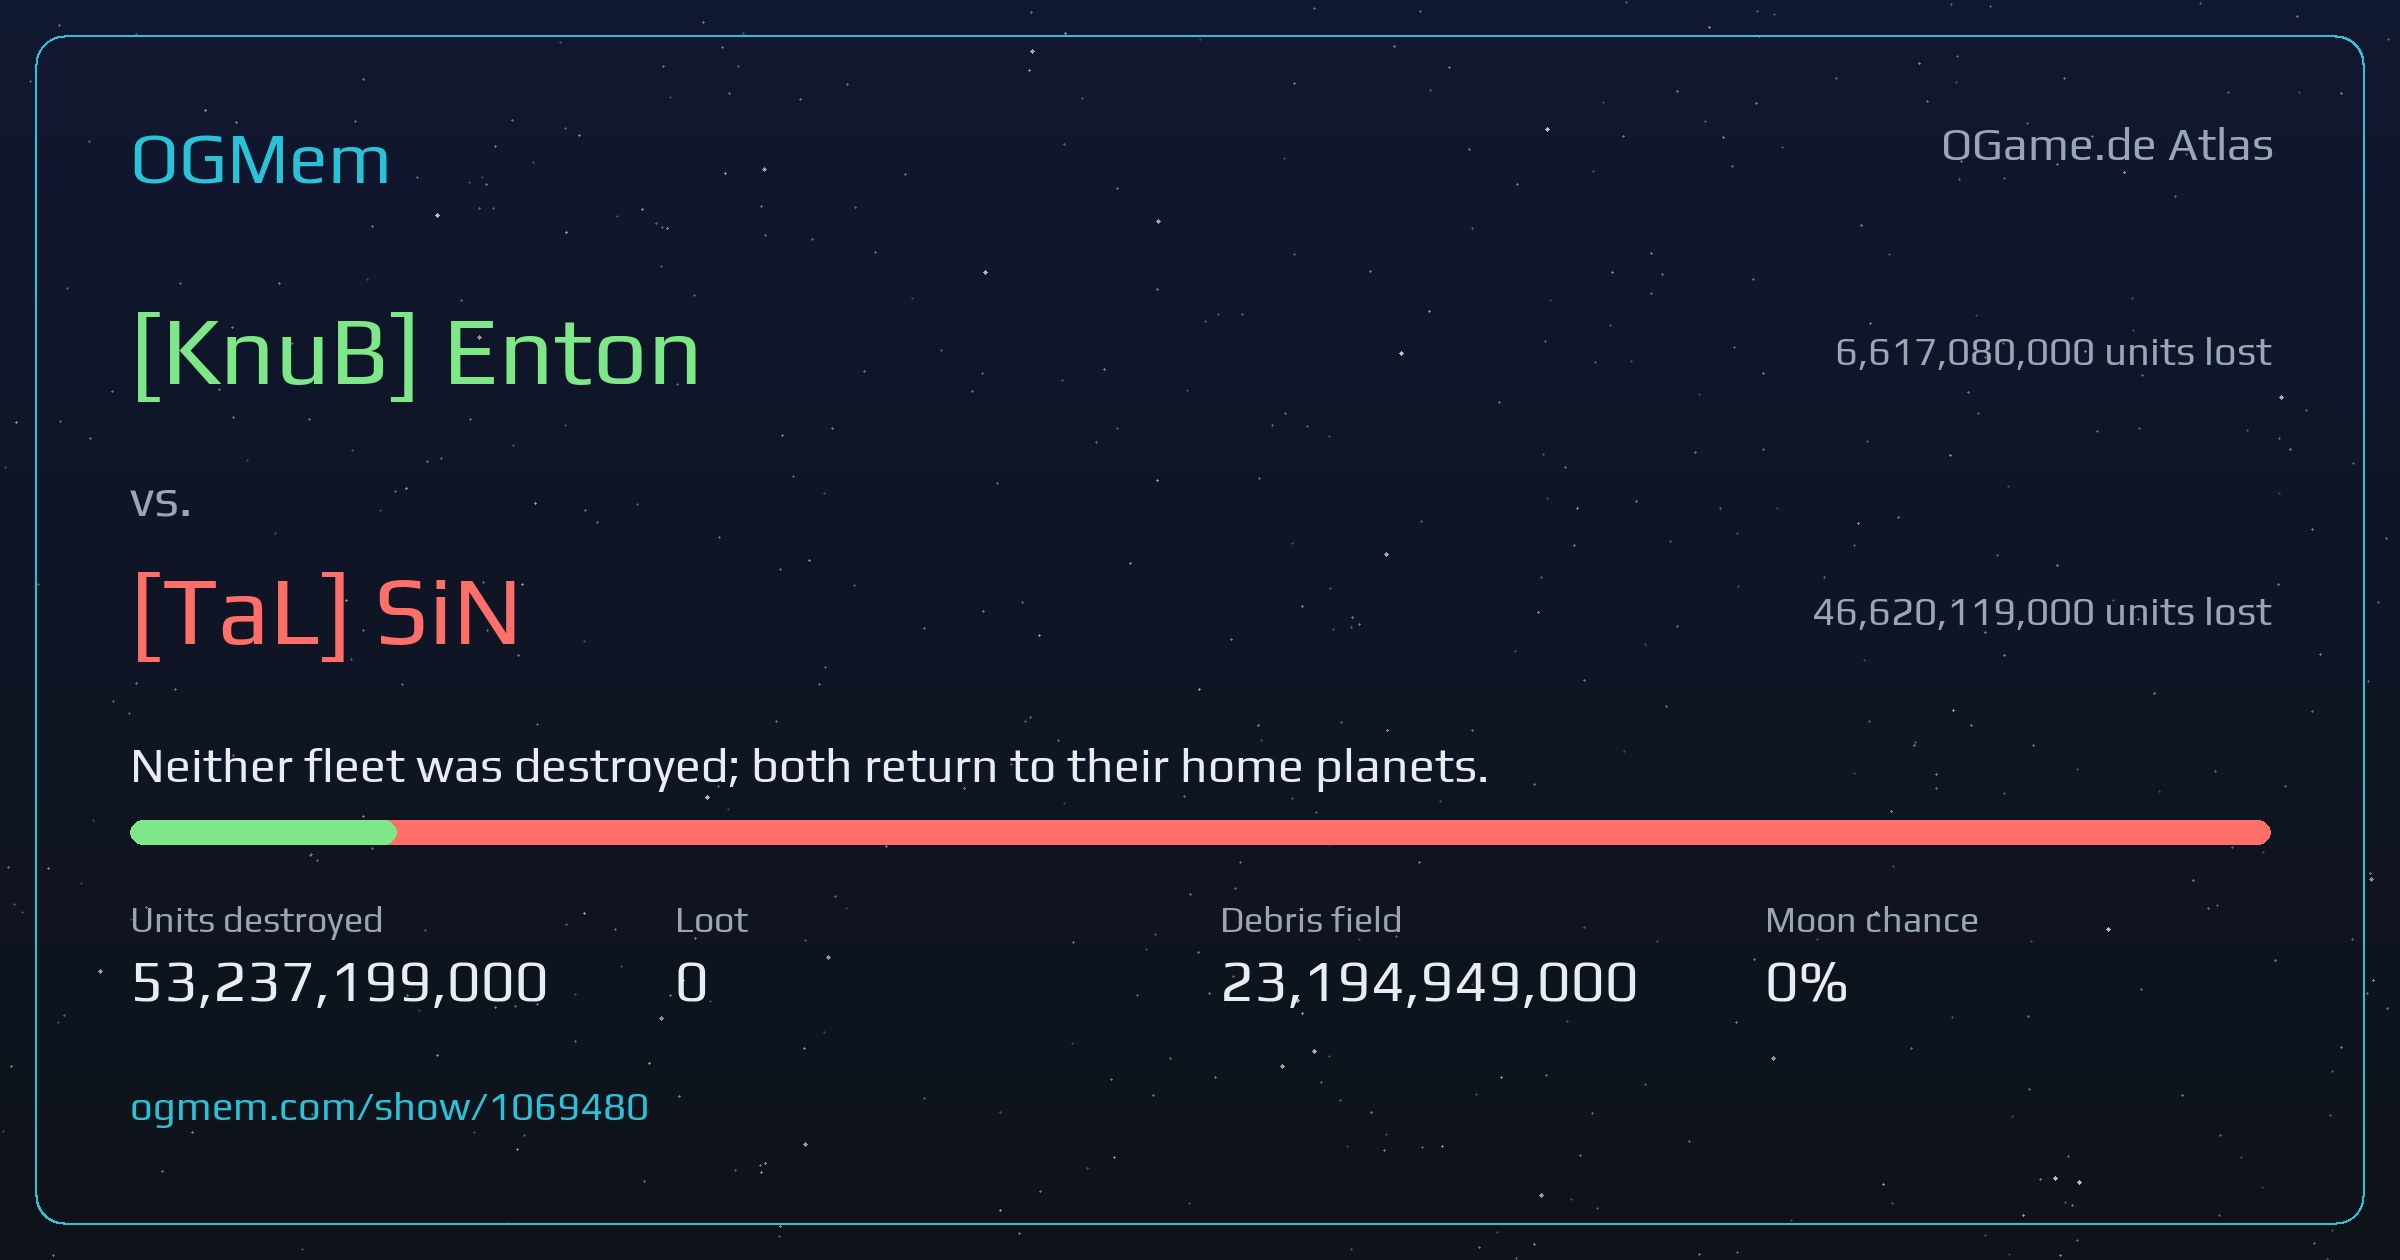This screenshot has width=2400, height=1260.
Task: Select the 53,237,199,000 units destroyed value
Action: [339, 982]
